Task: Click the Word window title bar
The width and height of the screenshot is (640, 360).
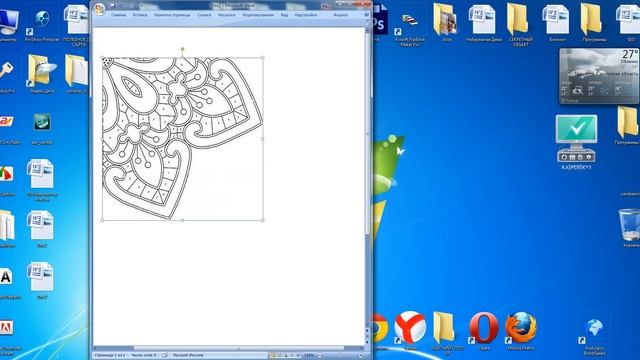Action: coord(233,6)
